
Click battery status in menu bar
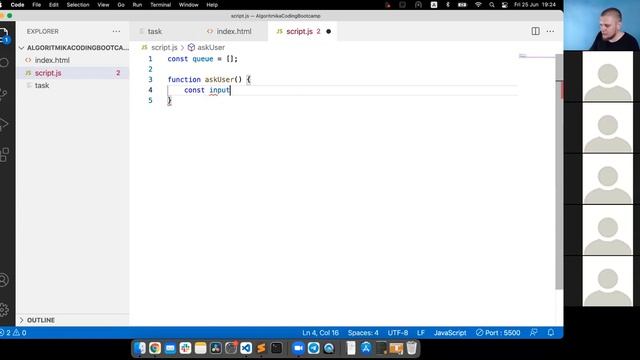coord(462,5)
